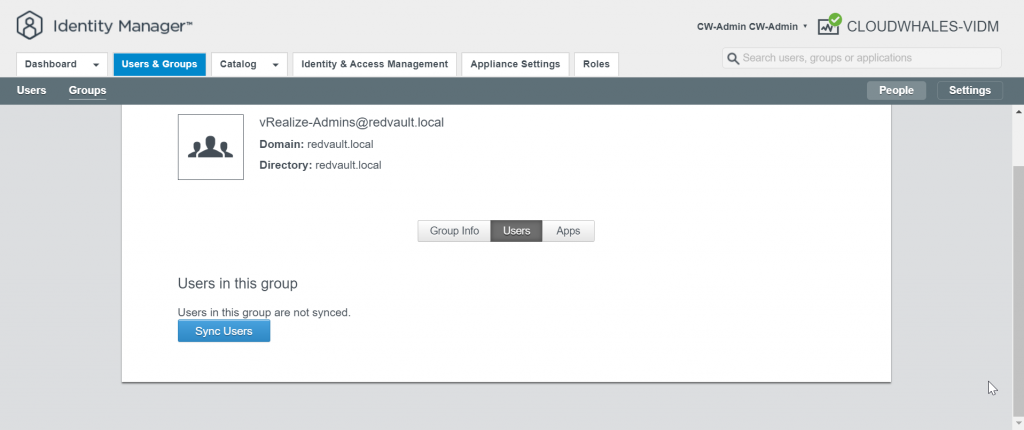Open the Appliance Settings tab
Screen dimensions: 1024x430
515,64
